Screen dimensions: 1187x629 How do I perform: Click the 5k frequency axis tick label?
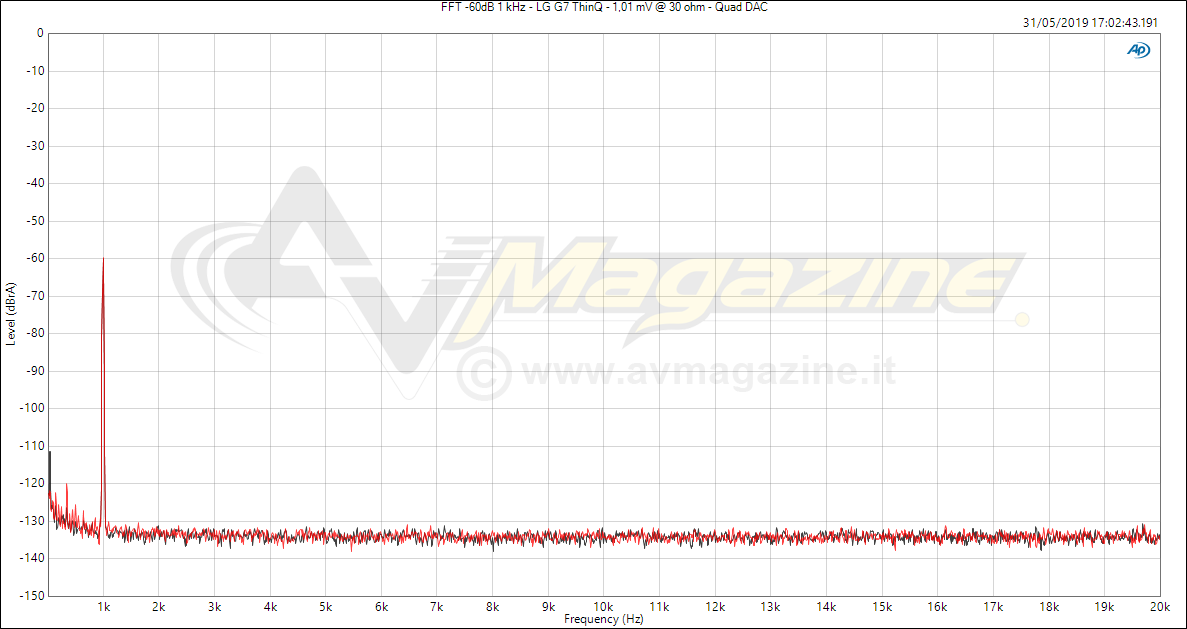pyautogui.click(x=326, y=607)
